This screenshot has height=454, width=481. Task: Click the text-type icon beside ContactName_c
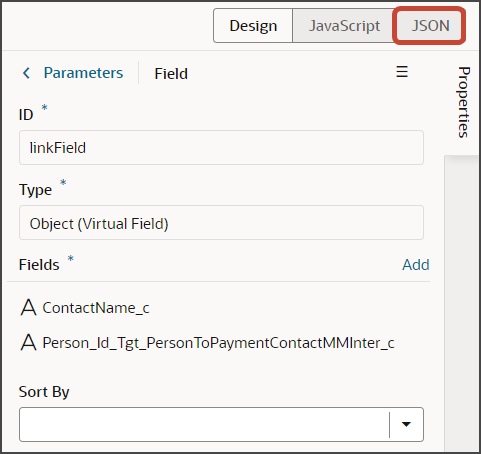28,307
